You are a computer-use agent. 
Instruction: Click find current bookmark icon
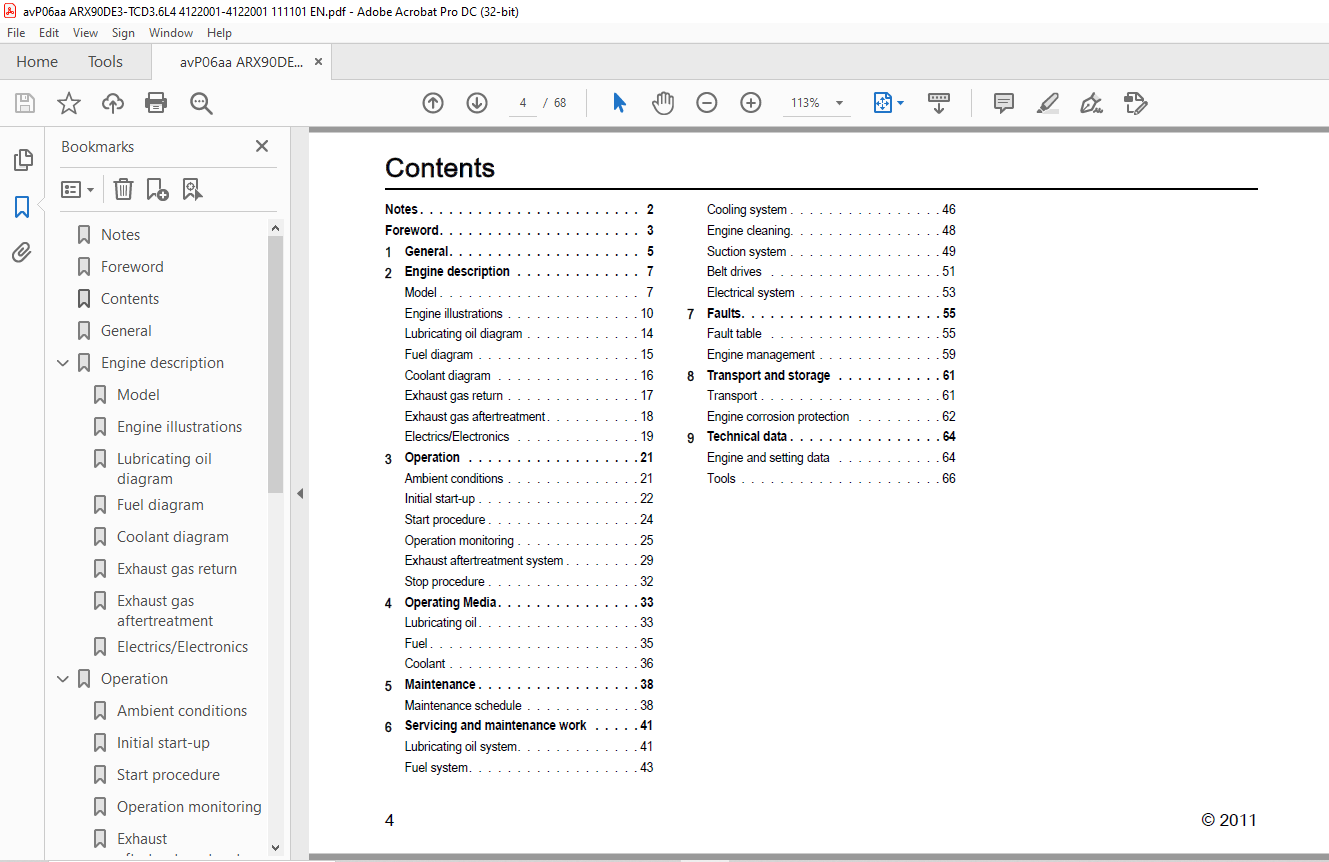(192, 189)
